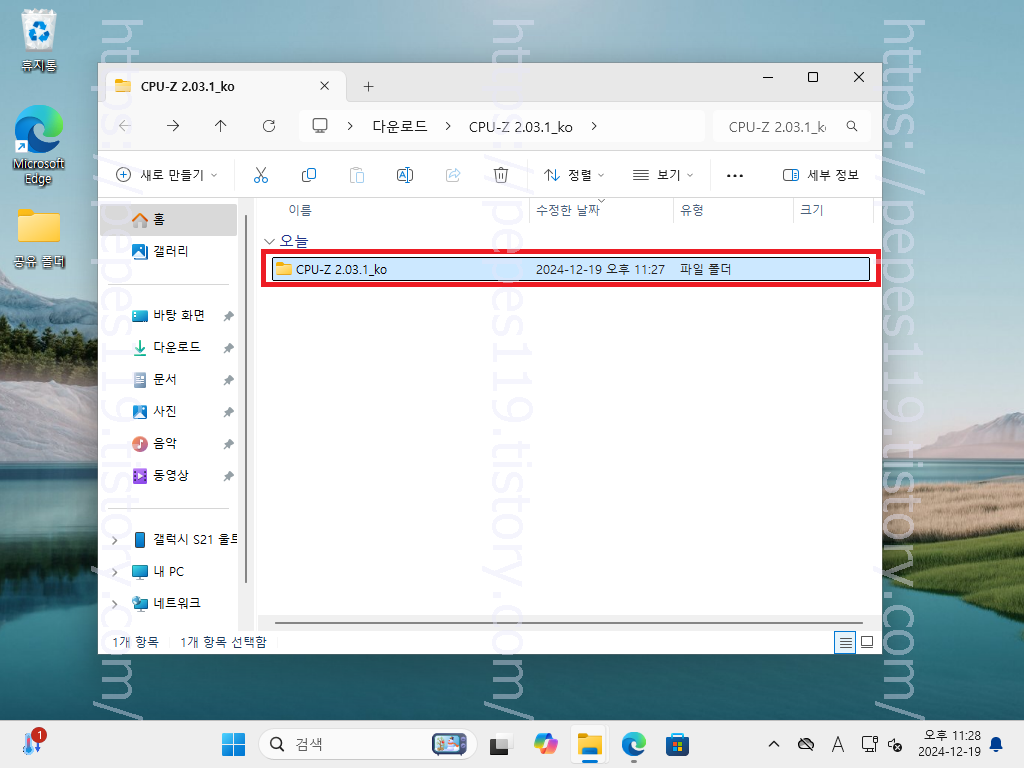This screenshot has height=768, width=1024.
Task: Click 다운로드 breadcrumb in address bar
Action: [x=400, y=126]
